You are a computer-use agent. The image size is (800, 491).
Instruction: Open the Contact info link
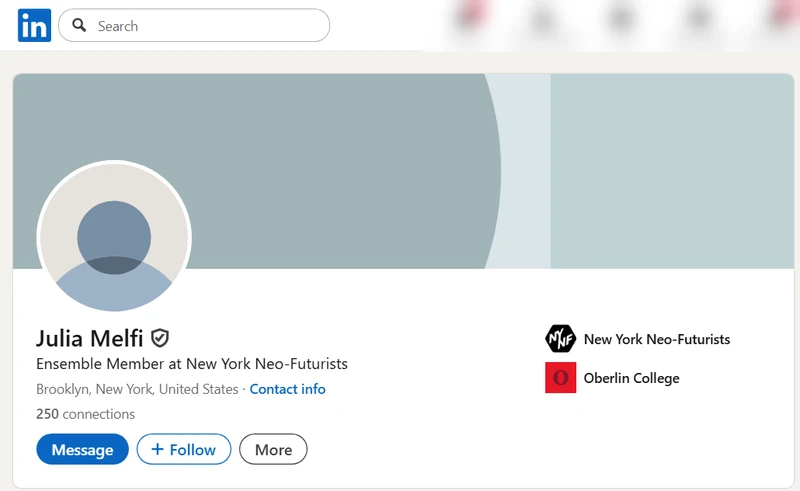pos(287,389)
